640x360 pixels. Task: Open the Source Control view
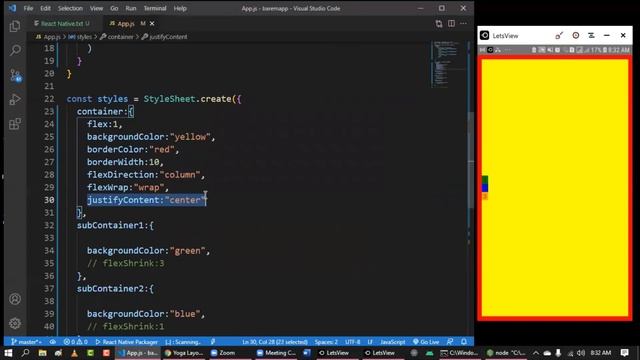coord(15,75)
